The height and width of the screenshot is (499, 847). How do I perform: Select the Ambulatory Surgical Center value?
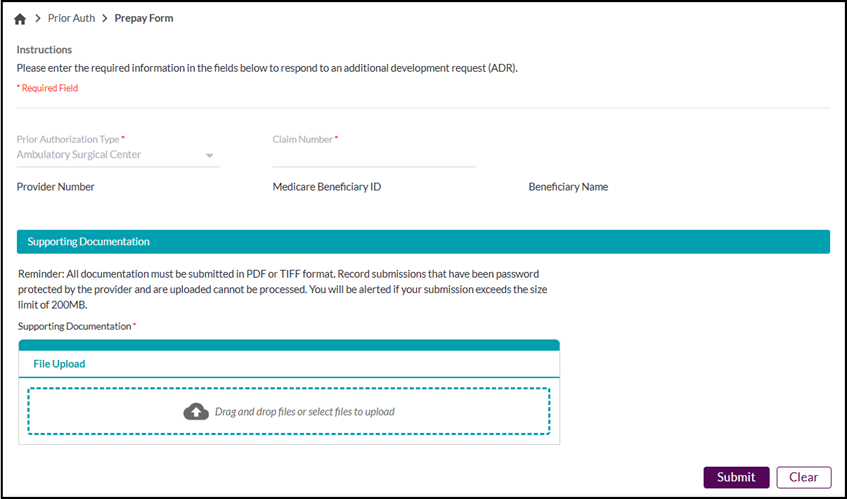pos(79,155)
